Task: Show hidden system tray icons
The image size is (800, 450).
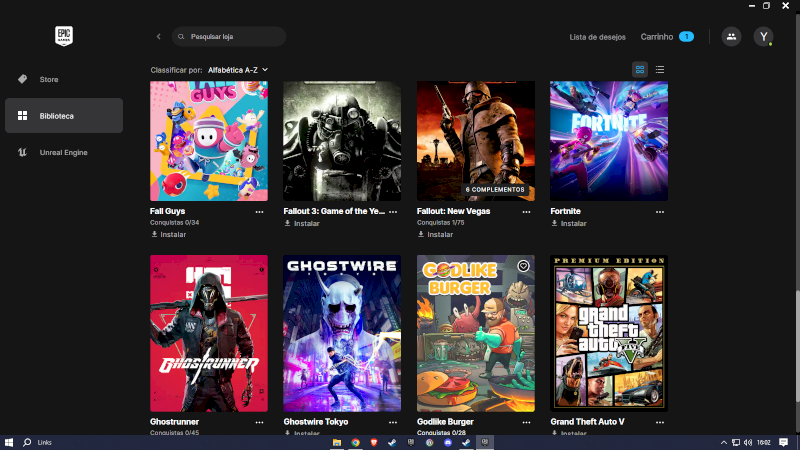Action: pyautogui.click(x=723, y=442)
